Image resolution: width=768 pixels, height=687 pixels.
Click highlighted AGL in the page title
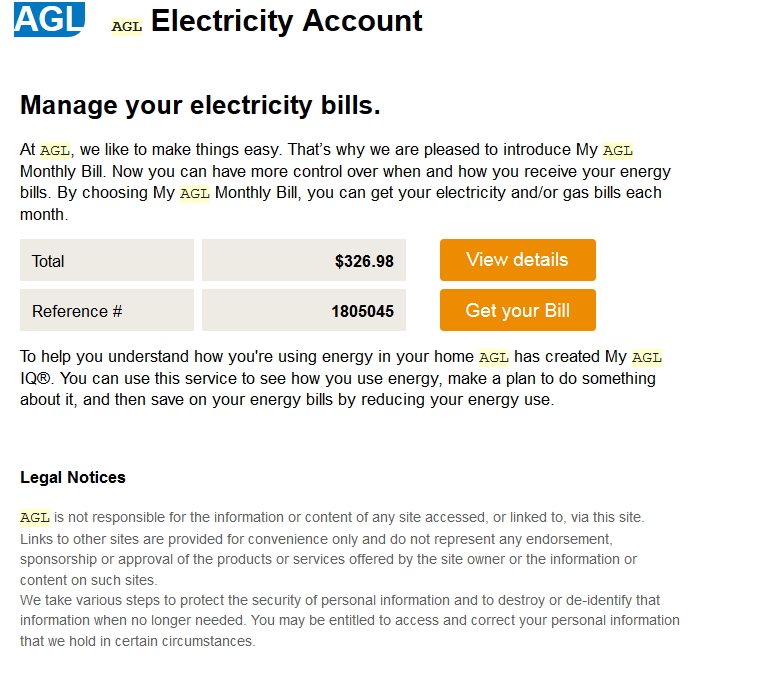coord(127,27)
